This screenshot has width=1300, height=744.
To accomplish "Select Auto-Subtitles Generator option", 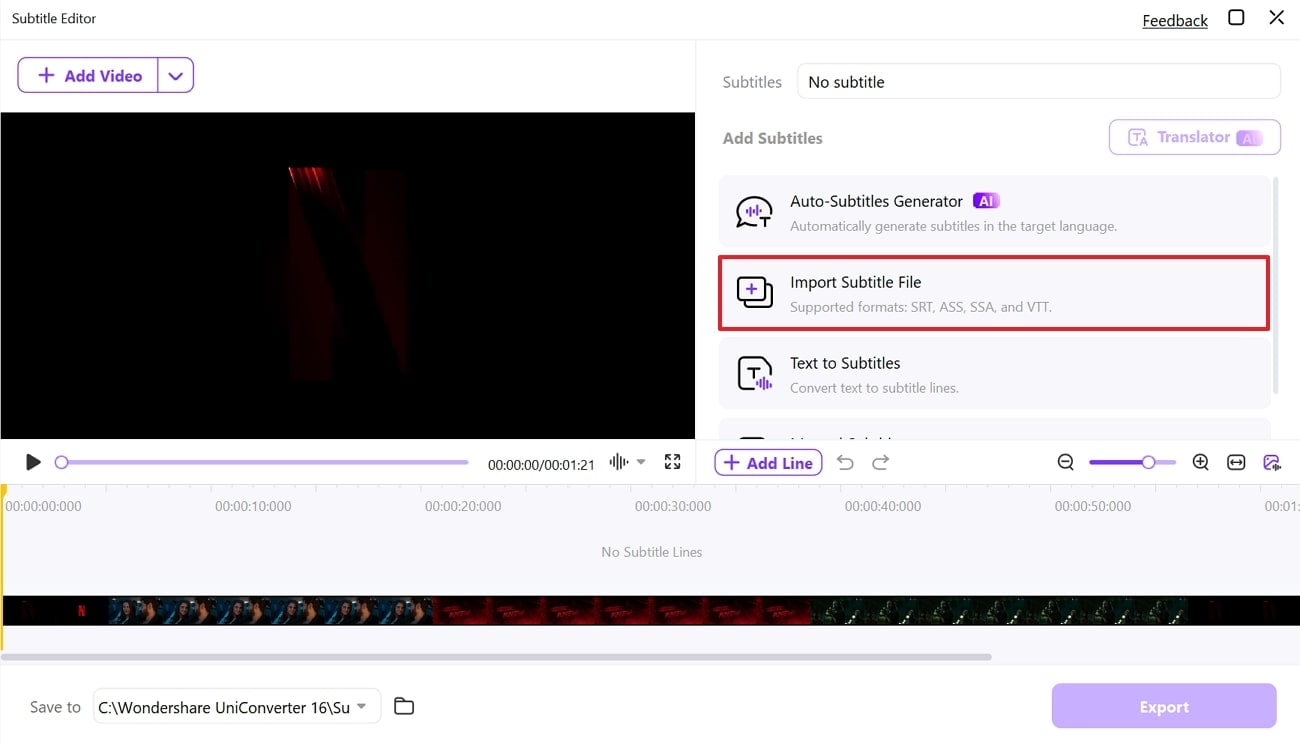I will (994, 212).
